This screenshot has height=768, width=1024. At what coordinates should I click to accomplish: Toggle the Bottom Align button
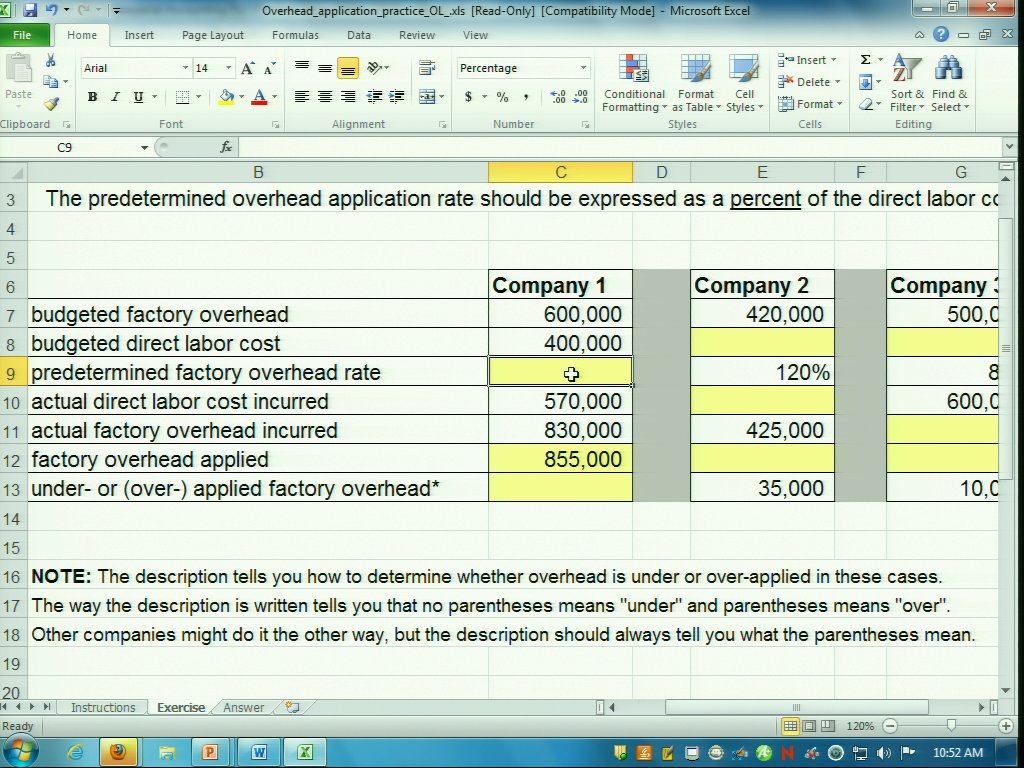pos(347,68)
